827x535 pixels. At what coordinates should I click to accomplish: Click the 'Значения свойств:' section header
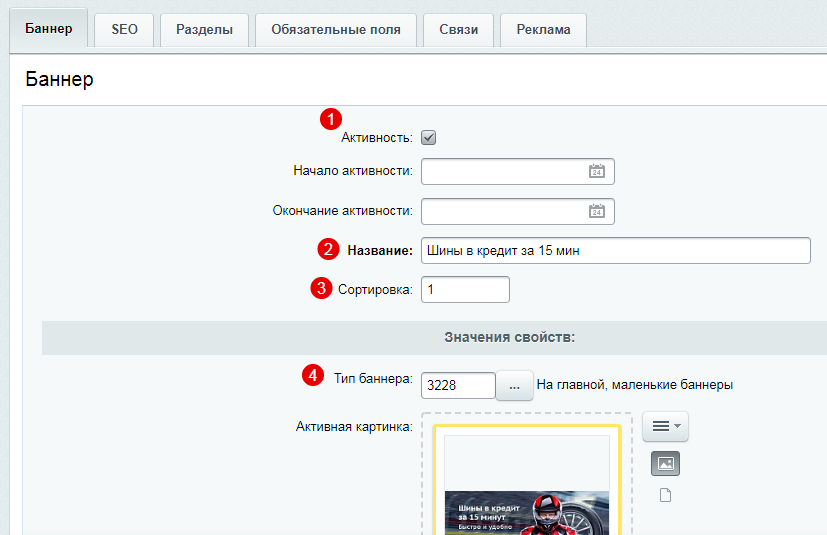pyautogui.click(x=509, y=337)
